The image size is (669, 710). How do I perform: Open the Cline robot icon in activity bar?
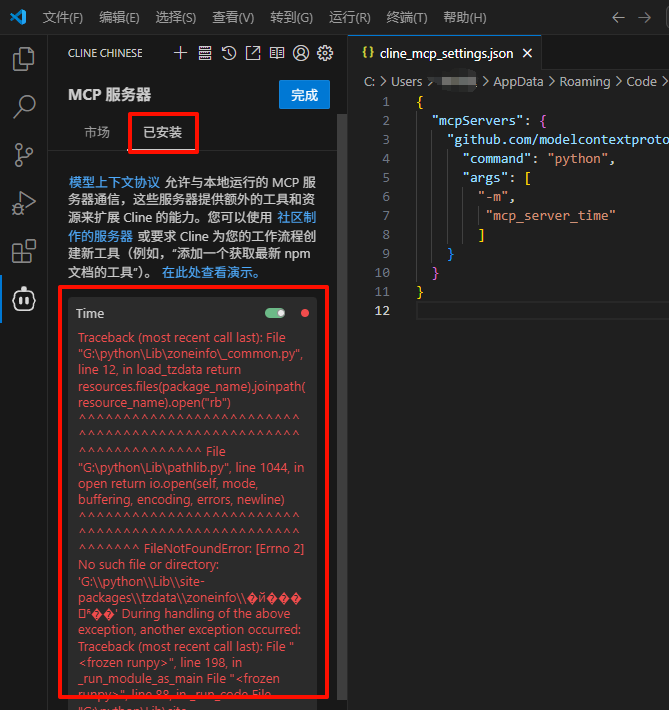point(24,299)
